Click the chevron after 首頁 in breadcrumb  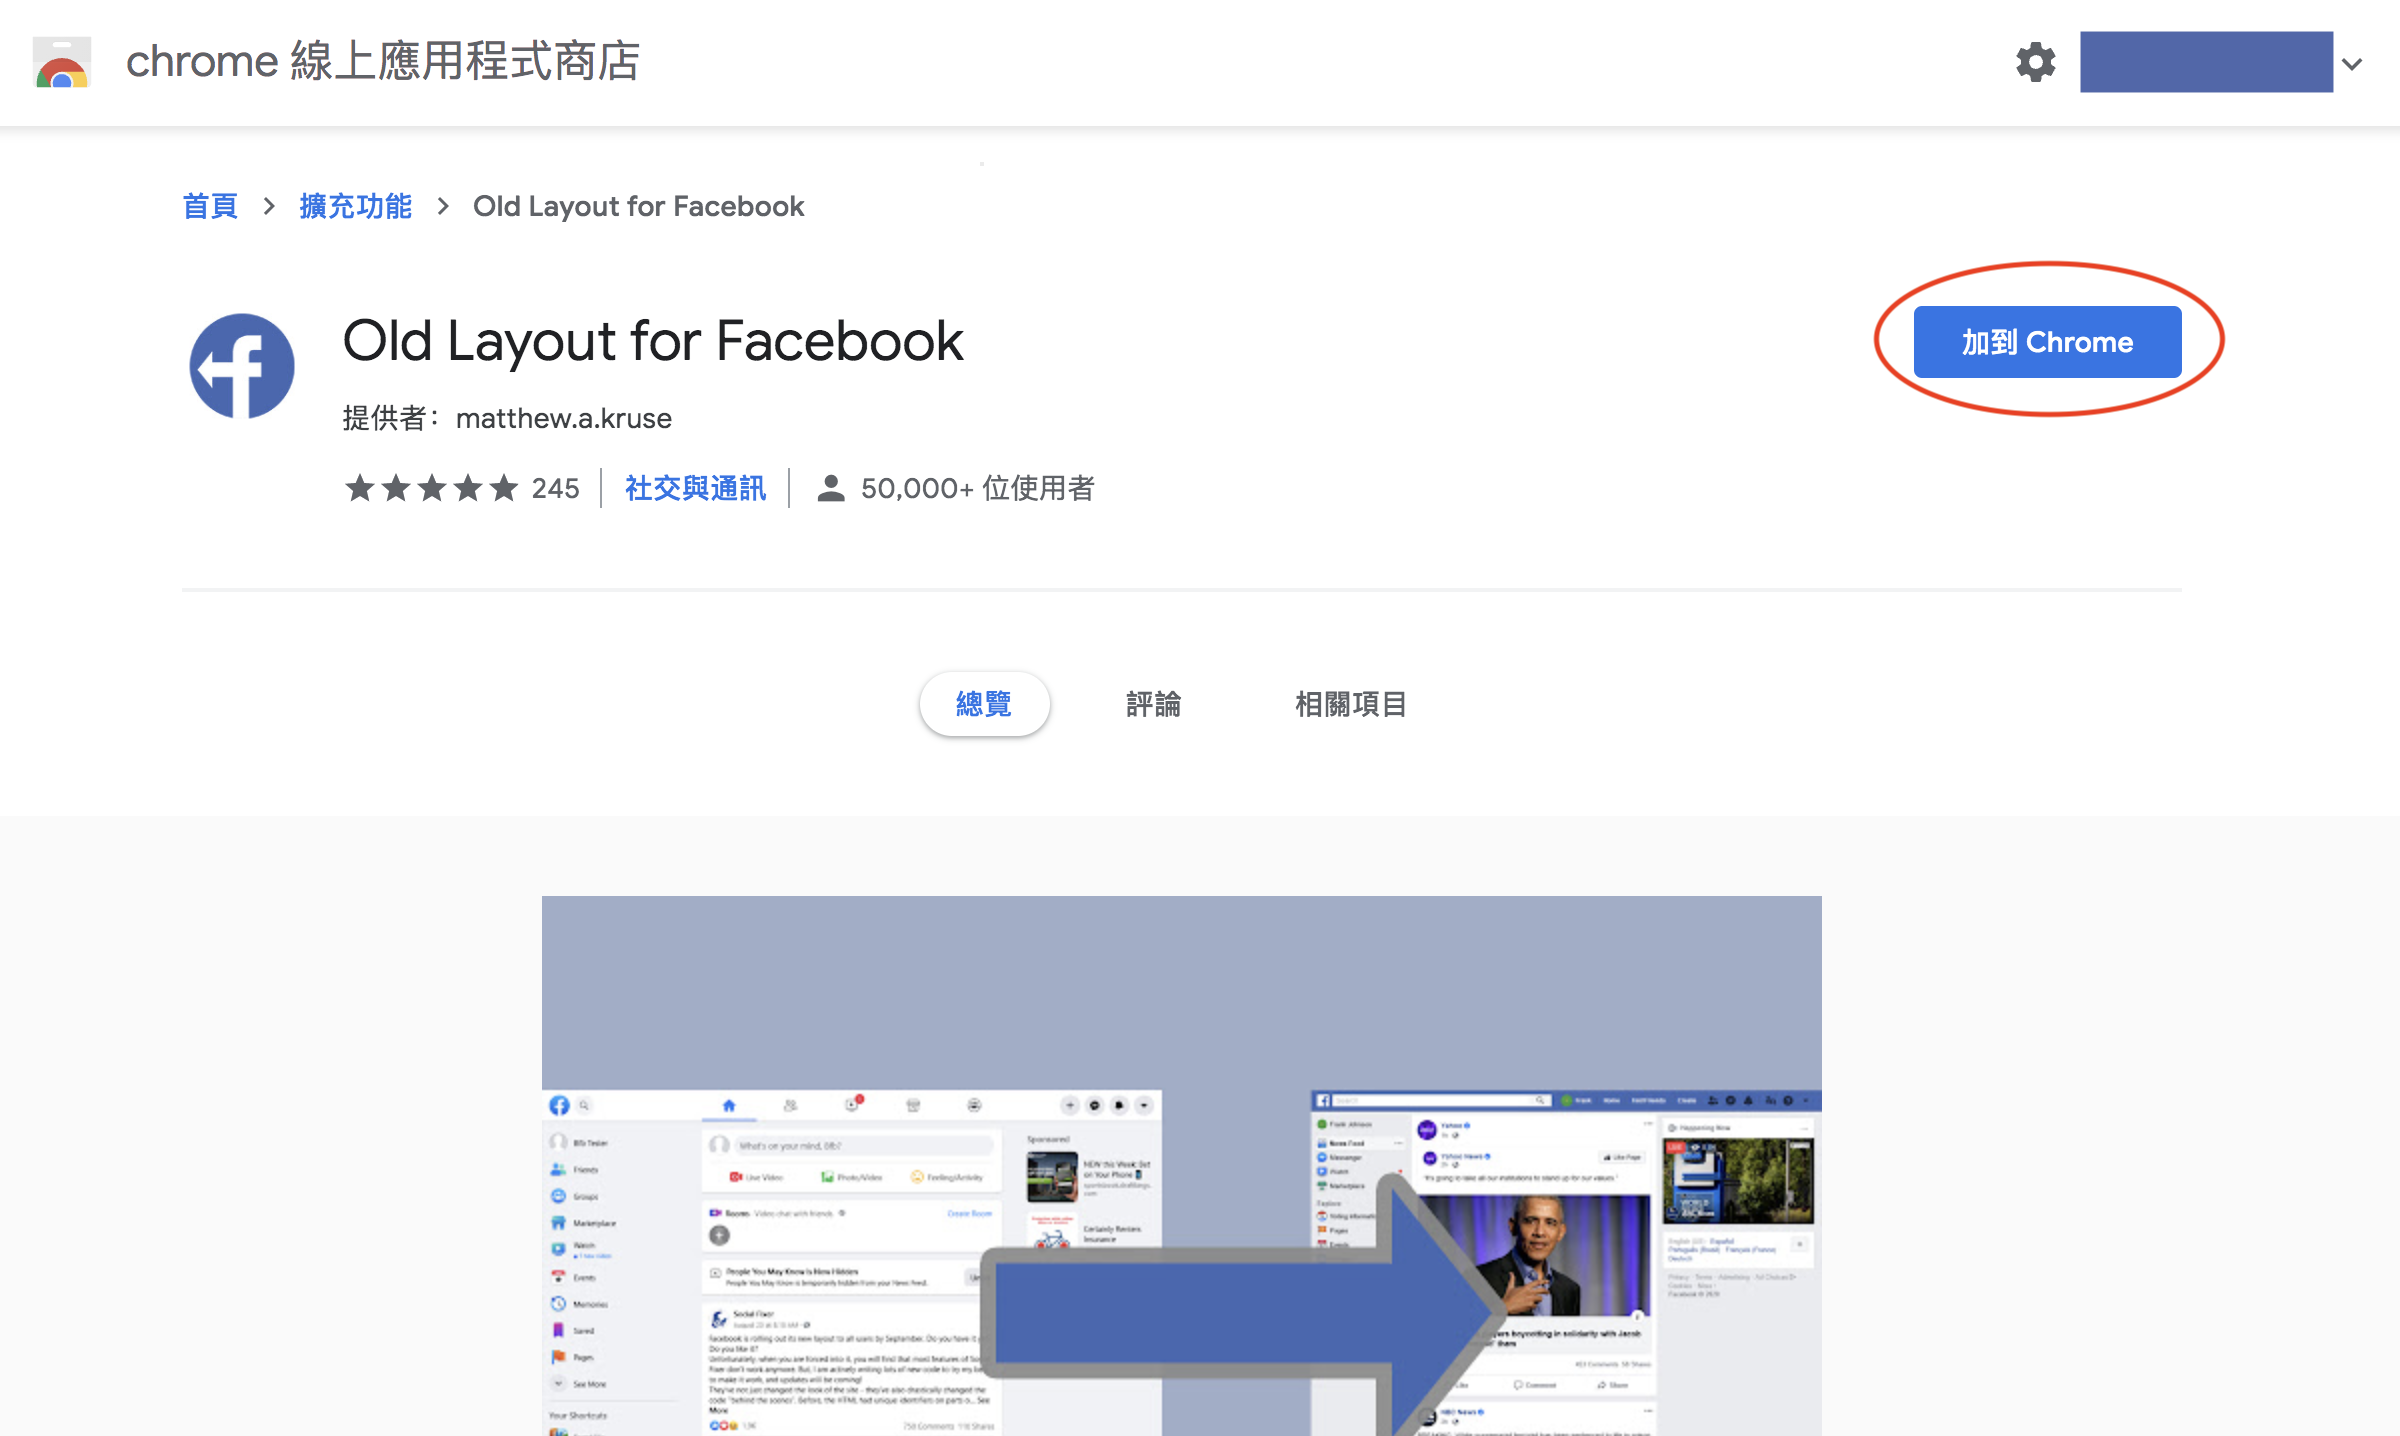point(269,206)
